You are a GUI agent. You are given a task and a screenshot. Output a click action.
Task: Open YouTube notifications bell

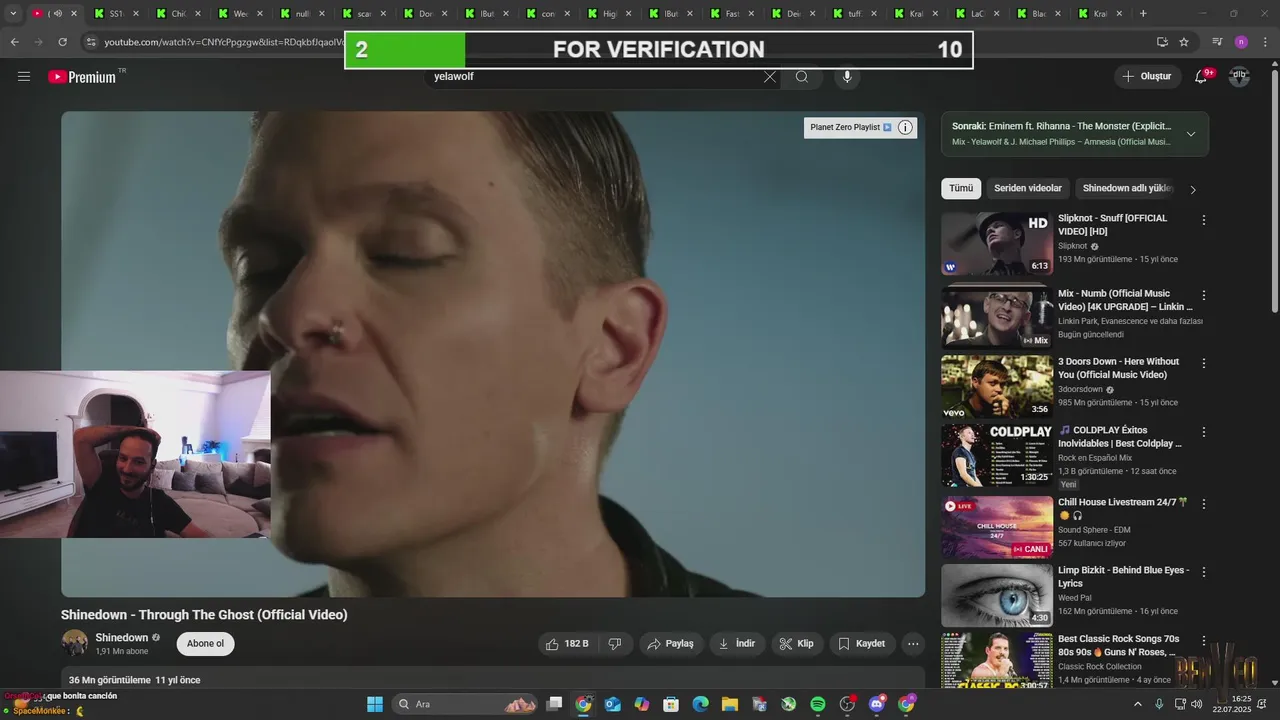tap(1201, 77)
